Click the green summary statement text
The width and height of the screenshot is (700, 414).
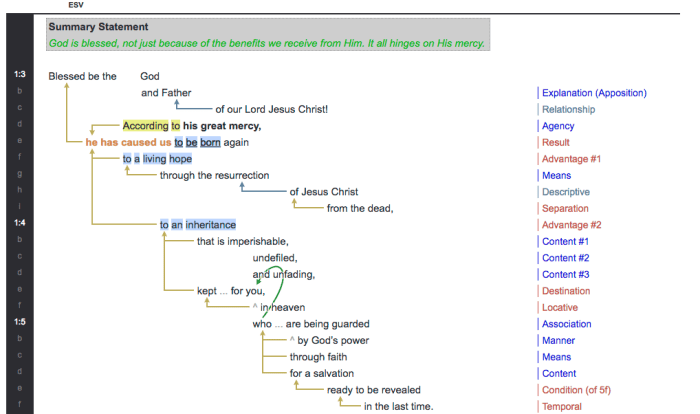pyautogui.click(x=266, y=43)
